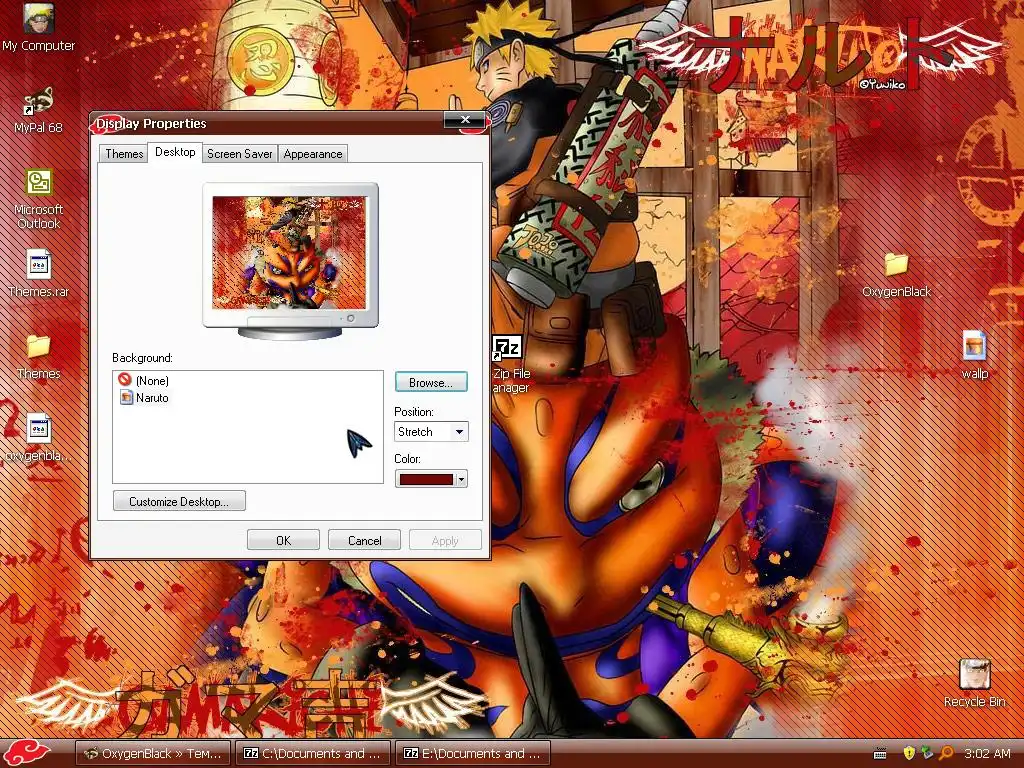Select the Themes.rar file icon
The width and height of the screenshot is (1024, 768).
[x=39, y=265]
